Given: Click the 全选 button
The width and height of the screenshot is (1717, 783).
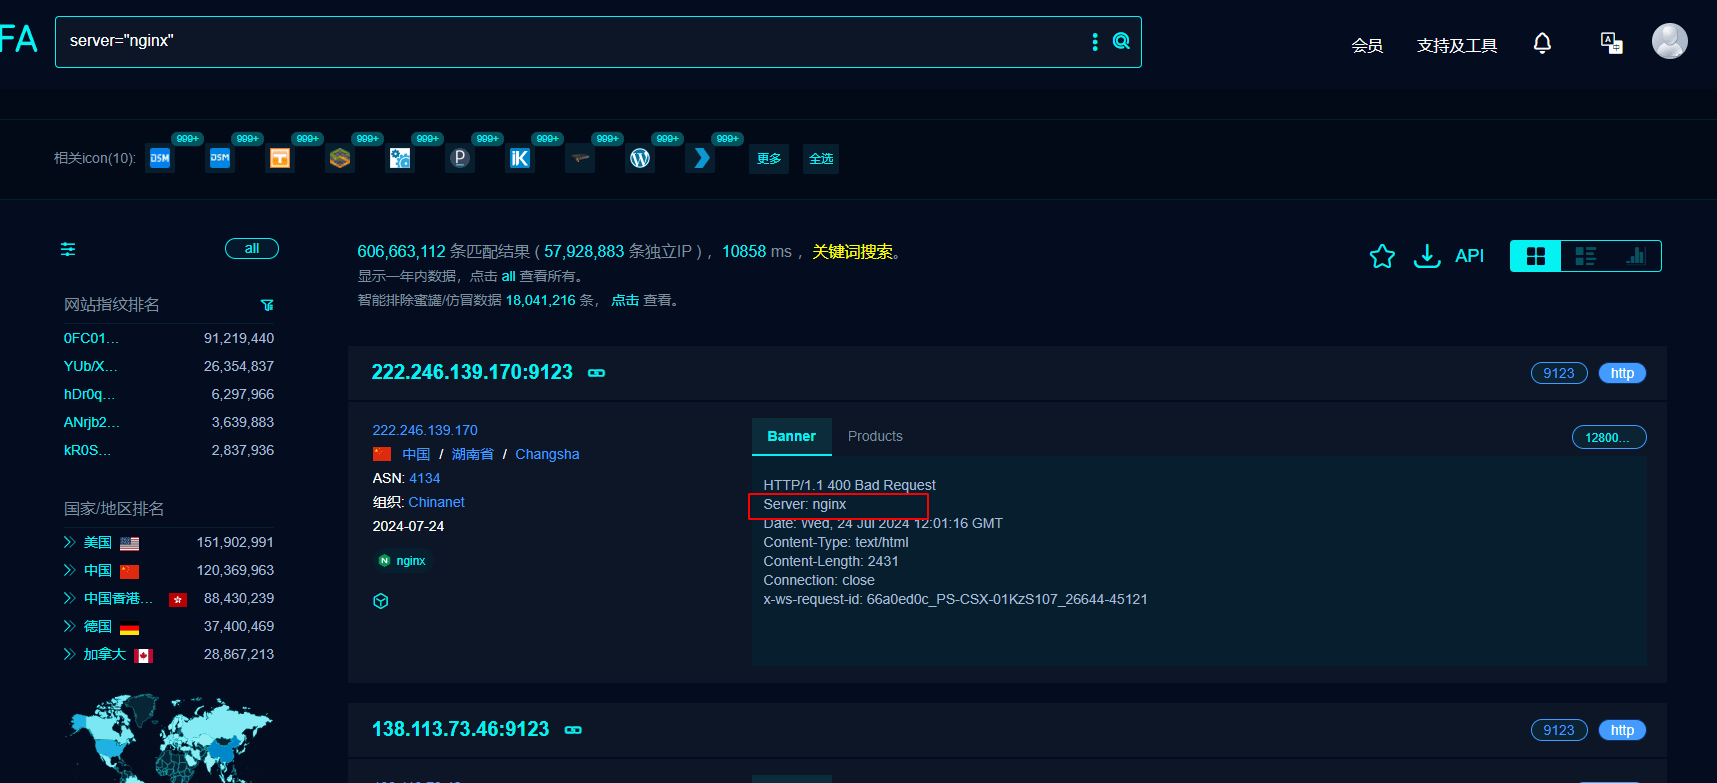Looking at the screenshot, I should (821, 159).
